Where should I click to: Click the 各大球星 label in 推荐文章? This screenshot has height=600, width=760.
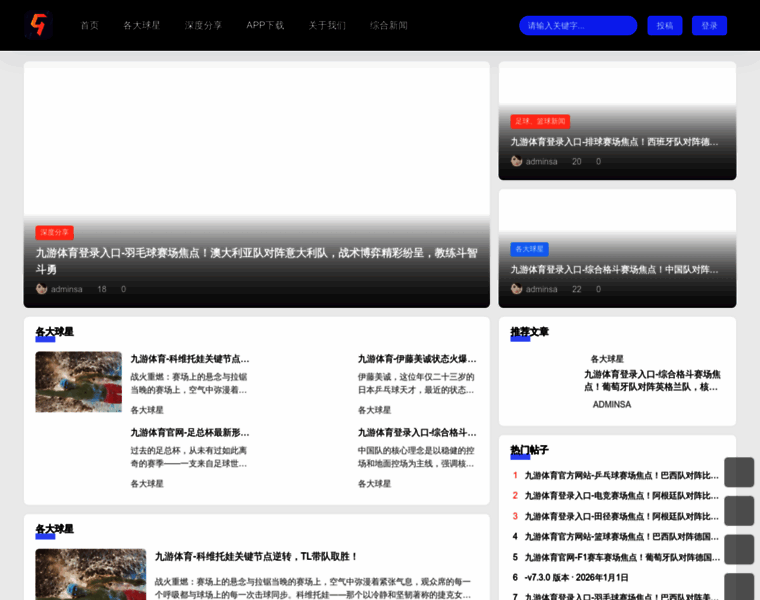pyautogui.click(x=607, y=359)
